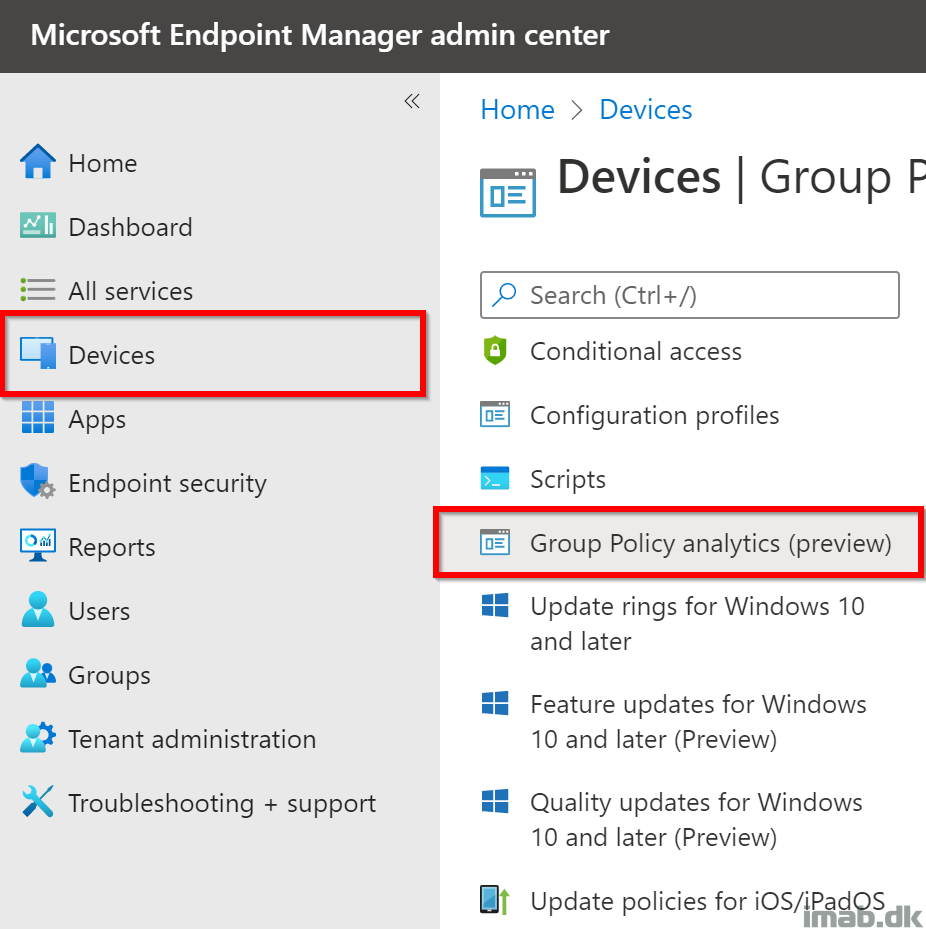Open Configuration profiles
The image size is (926, 929).
coord(655,415)
